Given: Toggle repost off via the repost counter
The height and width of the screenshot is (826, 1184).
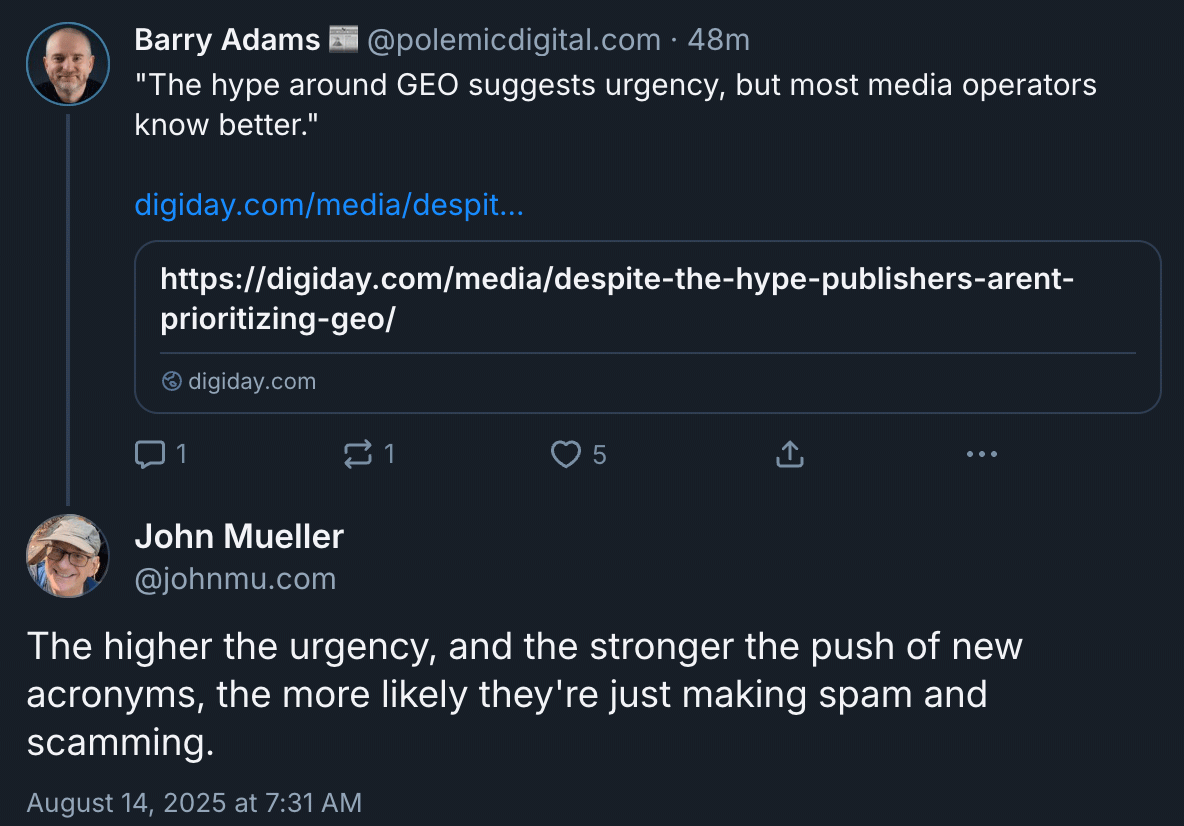Looking at the screenshot, I should pyautogui.click(x=387, y=454).
